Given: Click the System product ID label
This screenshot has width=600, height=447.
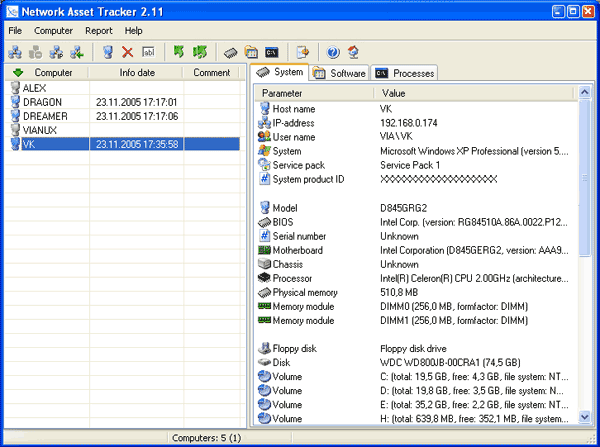Looking at the screenshot, I should (x=308, y=179).
